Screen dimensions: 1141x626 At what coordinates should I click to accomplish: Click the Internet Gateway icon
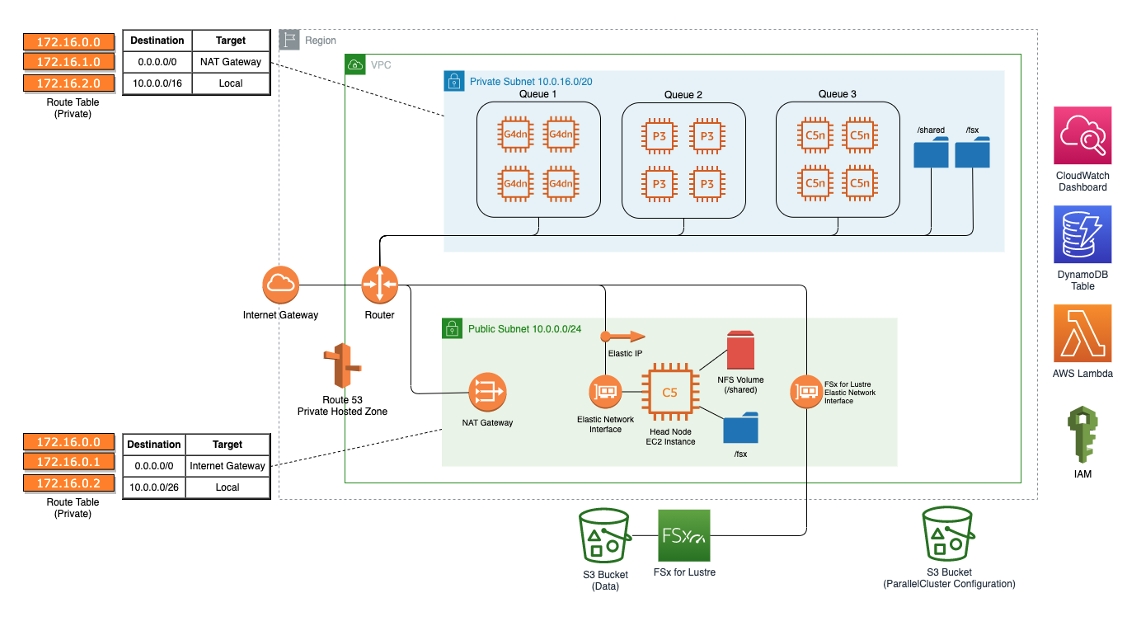279,285
